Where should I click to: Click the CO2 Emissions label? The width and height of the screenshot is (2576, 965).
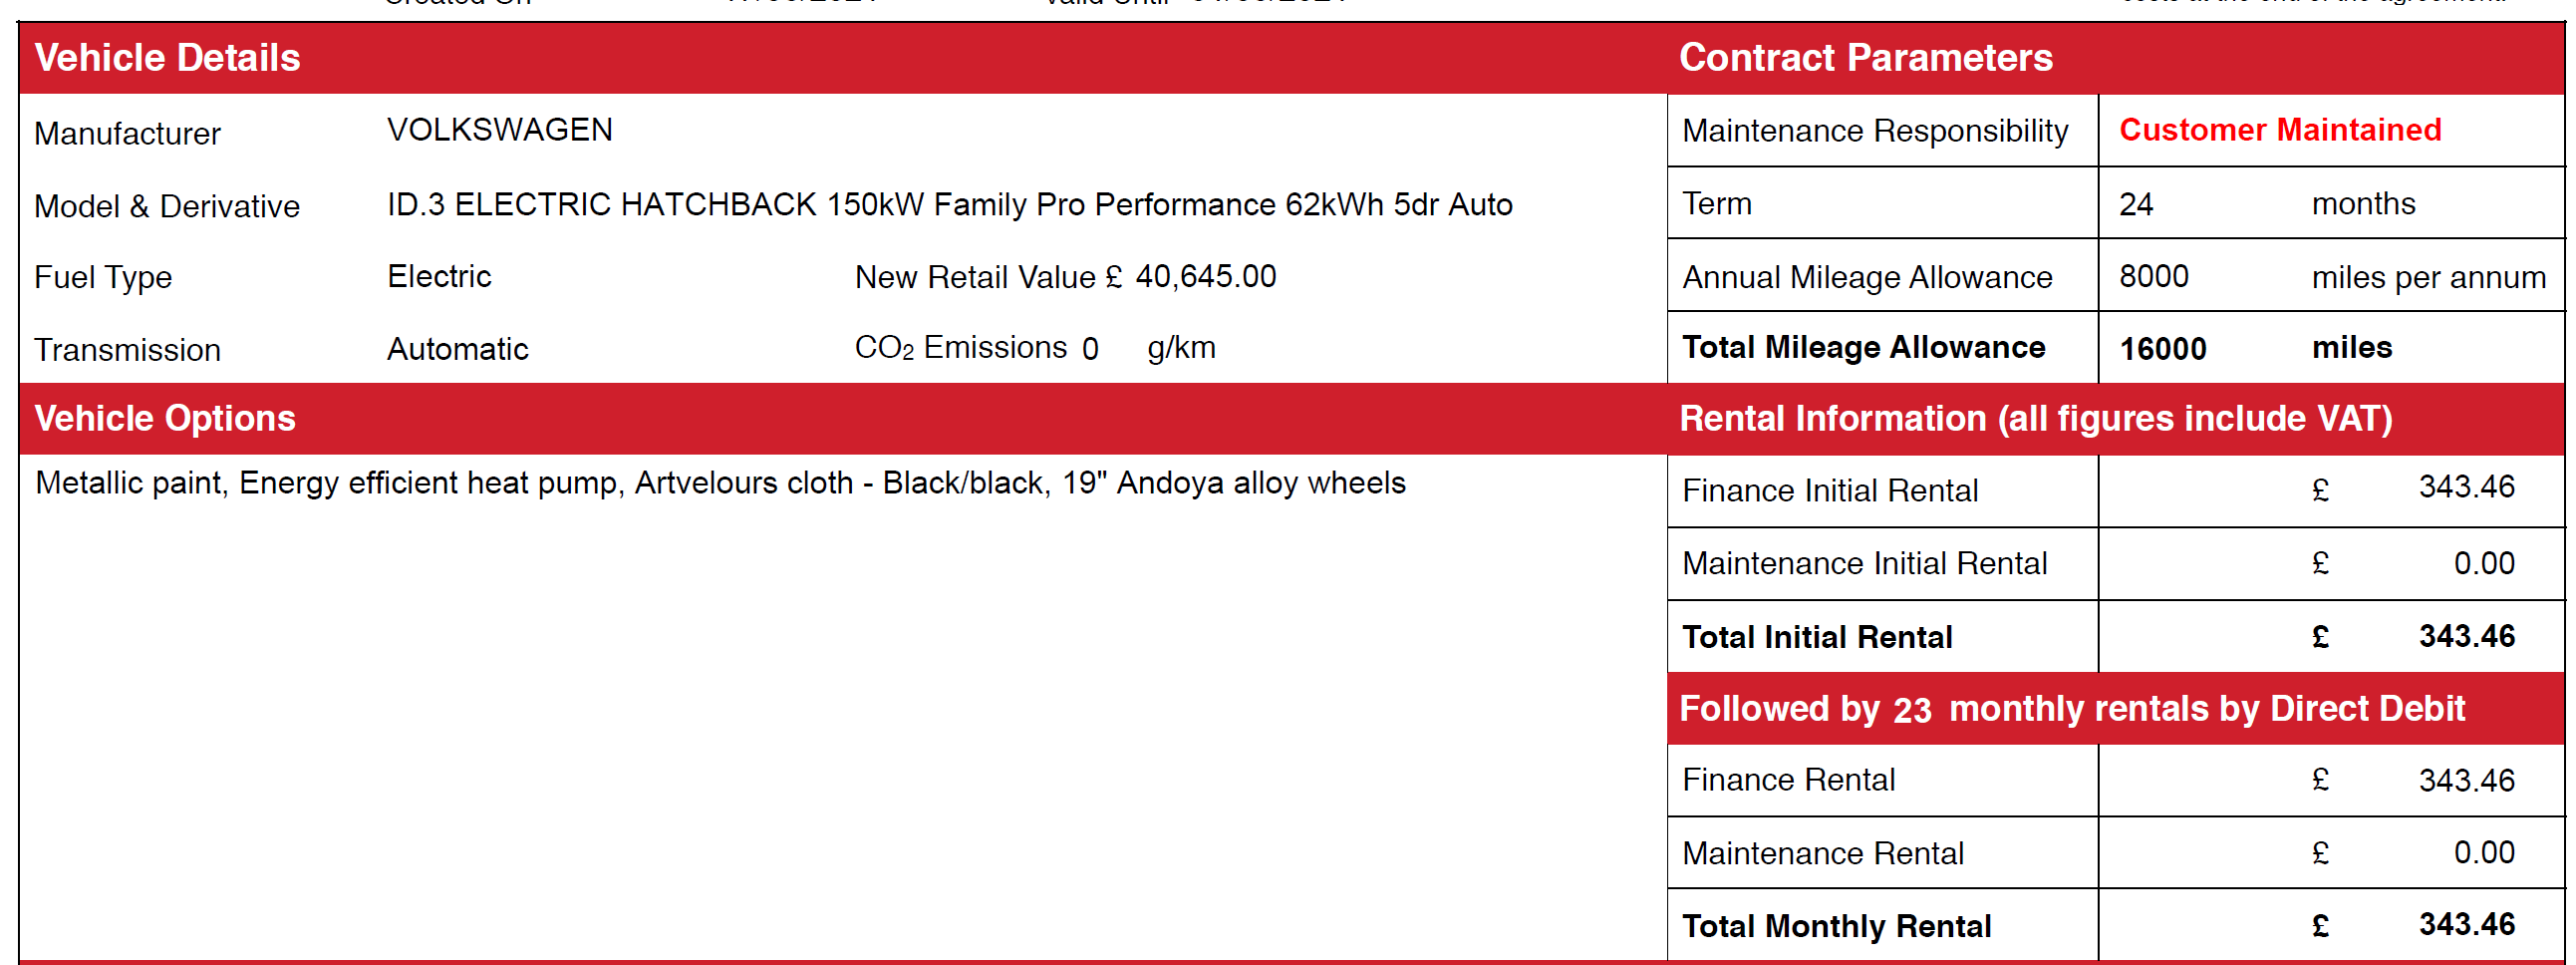pos(960,348)
